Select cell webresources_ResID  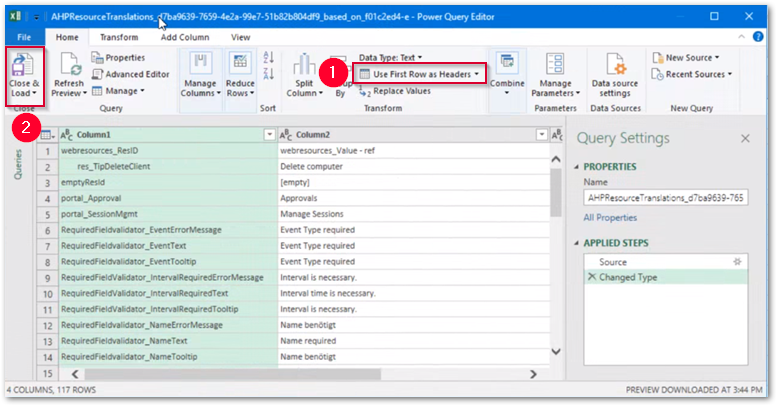(168, 151)
